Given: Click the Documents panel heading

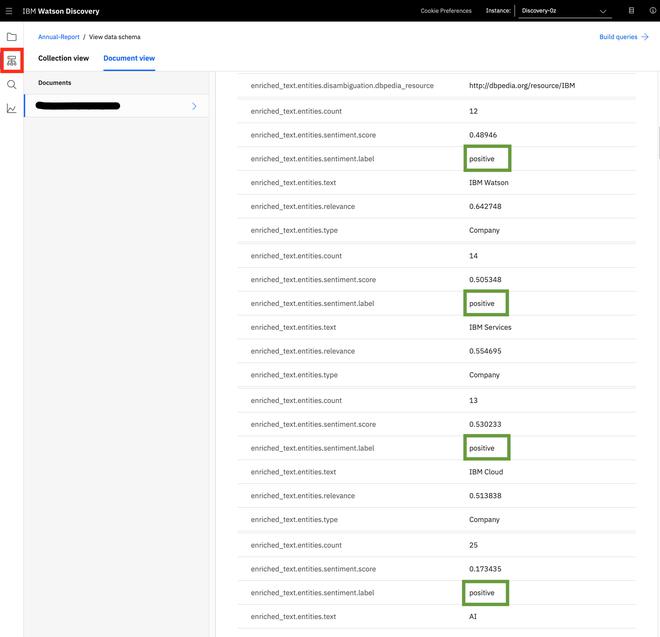Looking at the screenshot, I should [55, 83].
